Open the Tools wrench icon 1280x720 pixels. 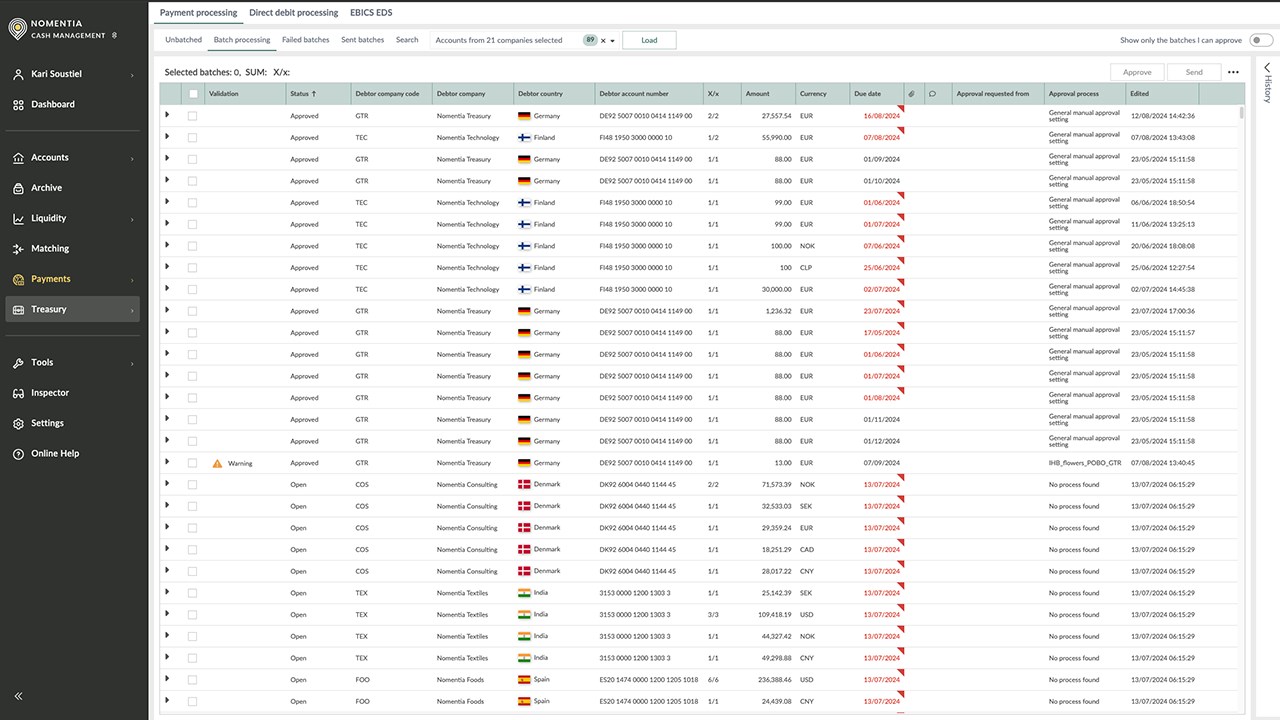pos(18,363)
